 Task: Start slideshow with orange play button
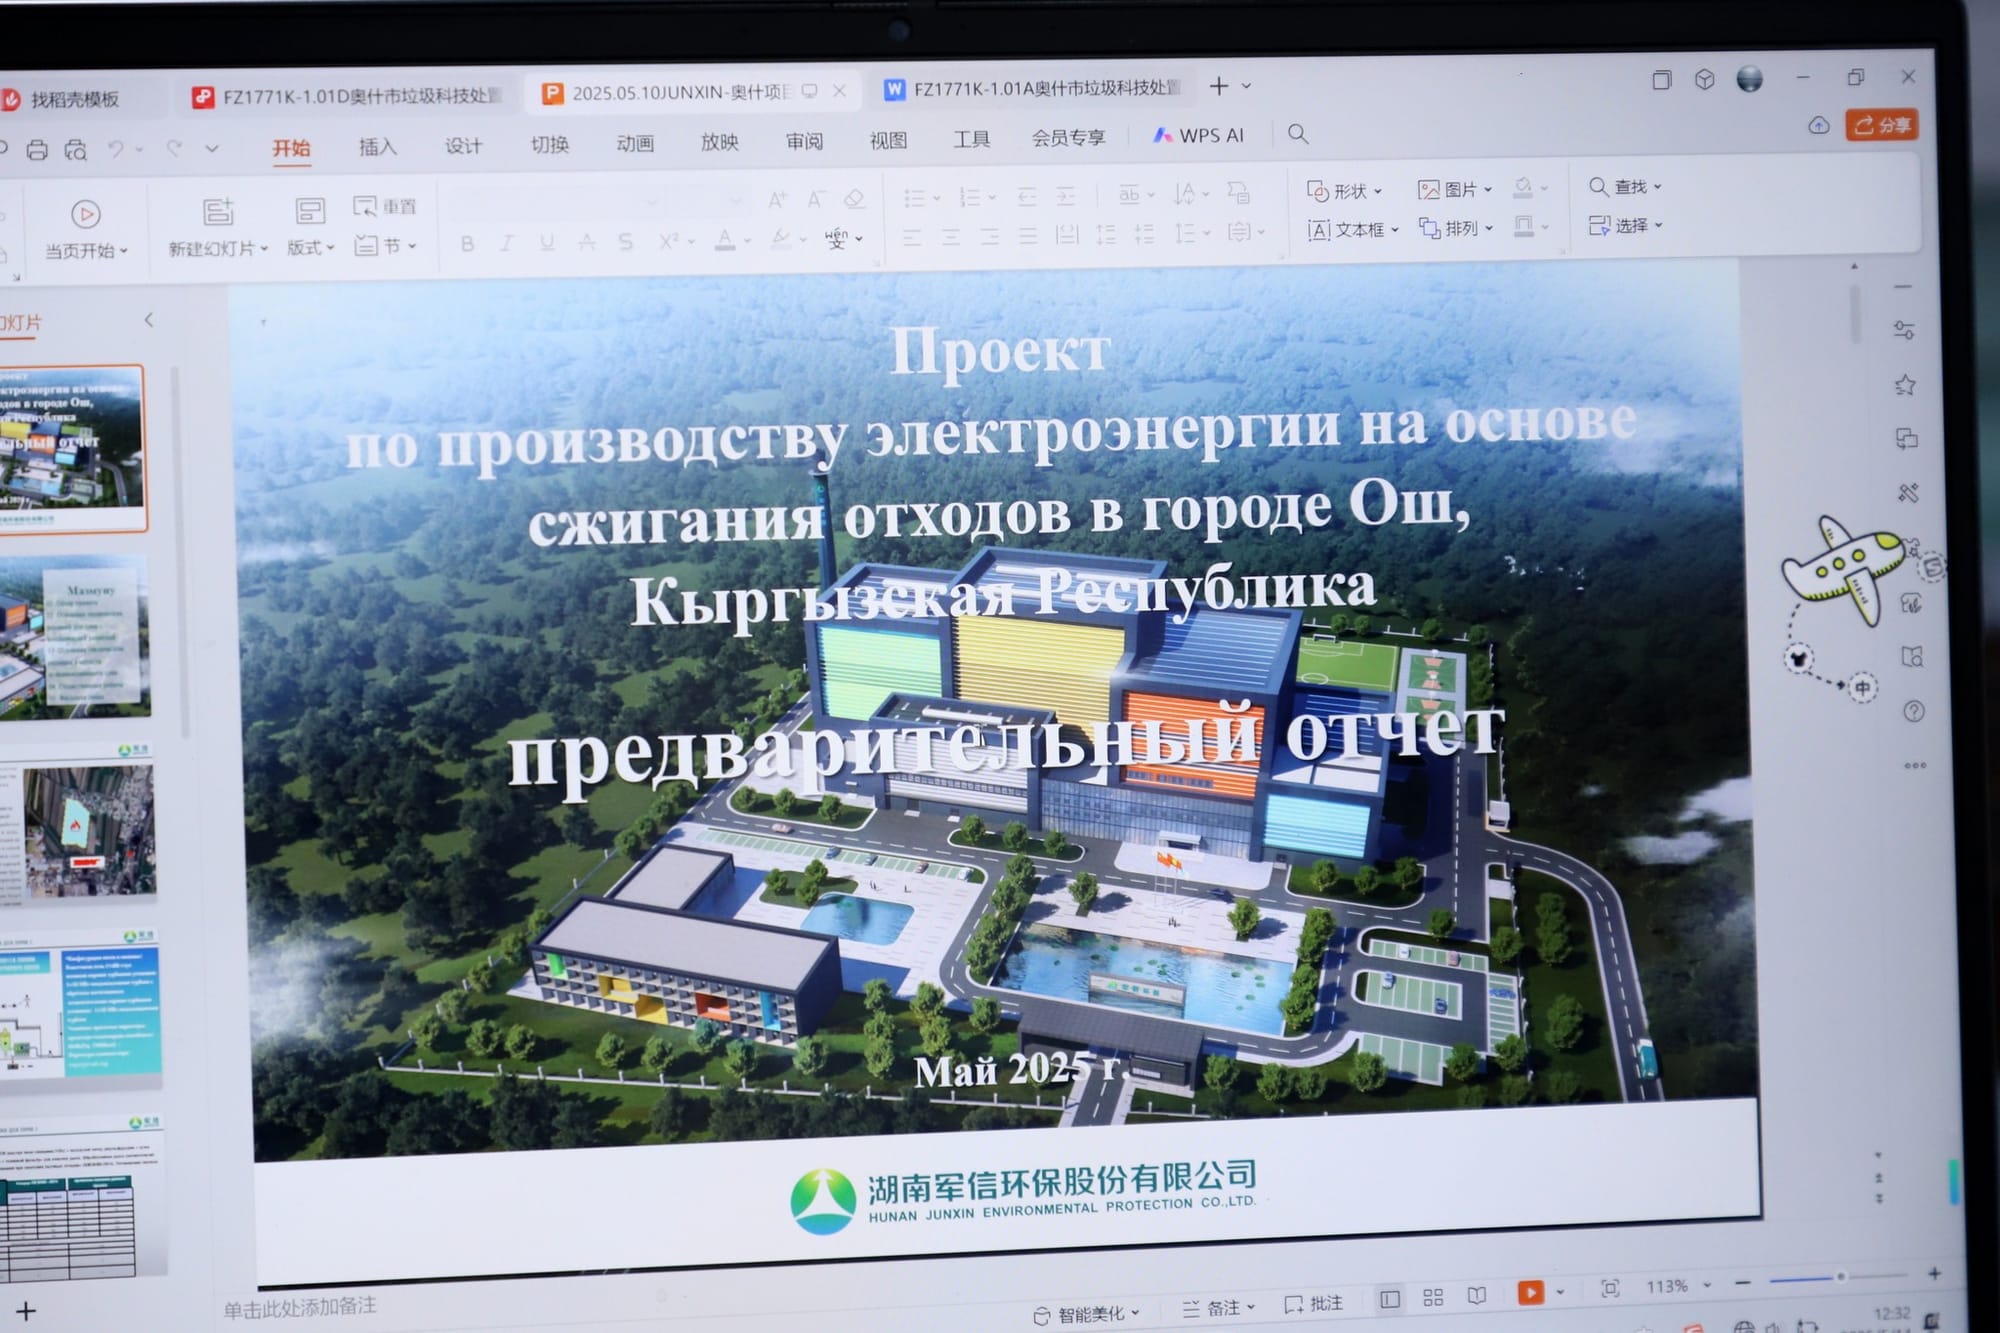(1530, 1292)
